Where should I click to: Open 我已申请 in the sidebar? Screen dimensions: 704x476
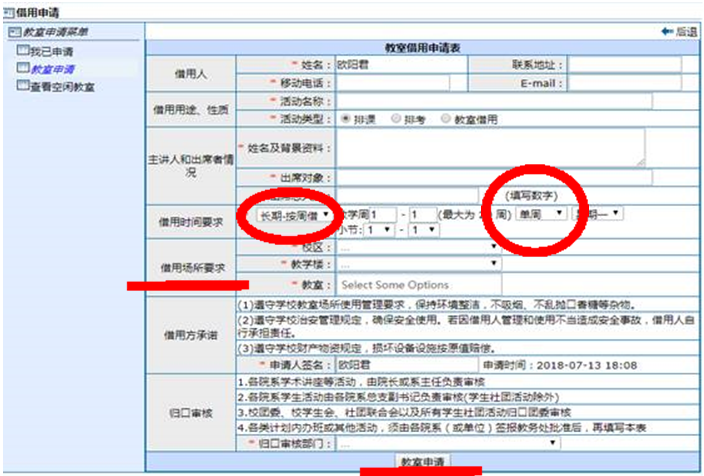[x=50, y=51]
